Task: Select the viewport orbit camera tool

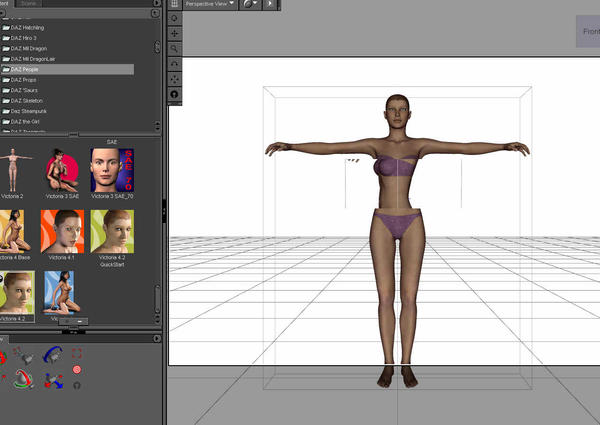Action: pos(174,18)
